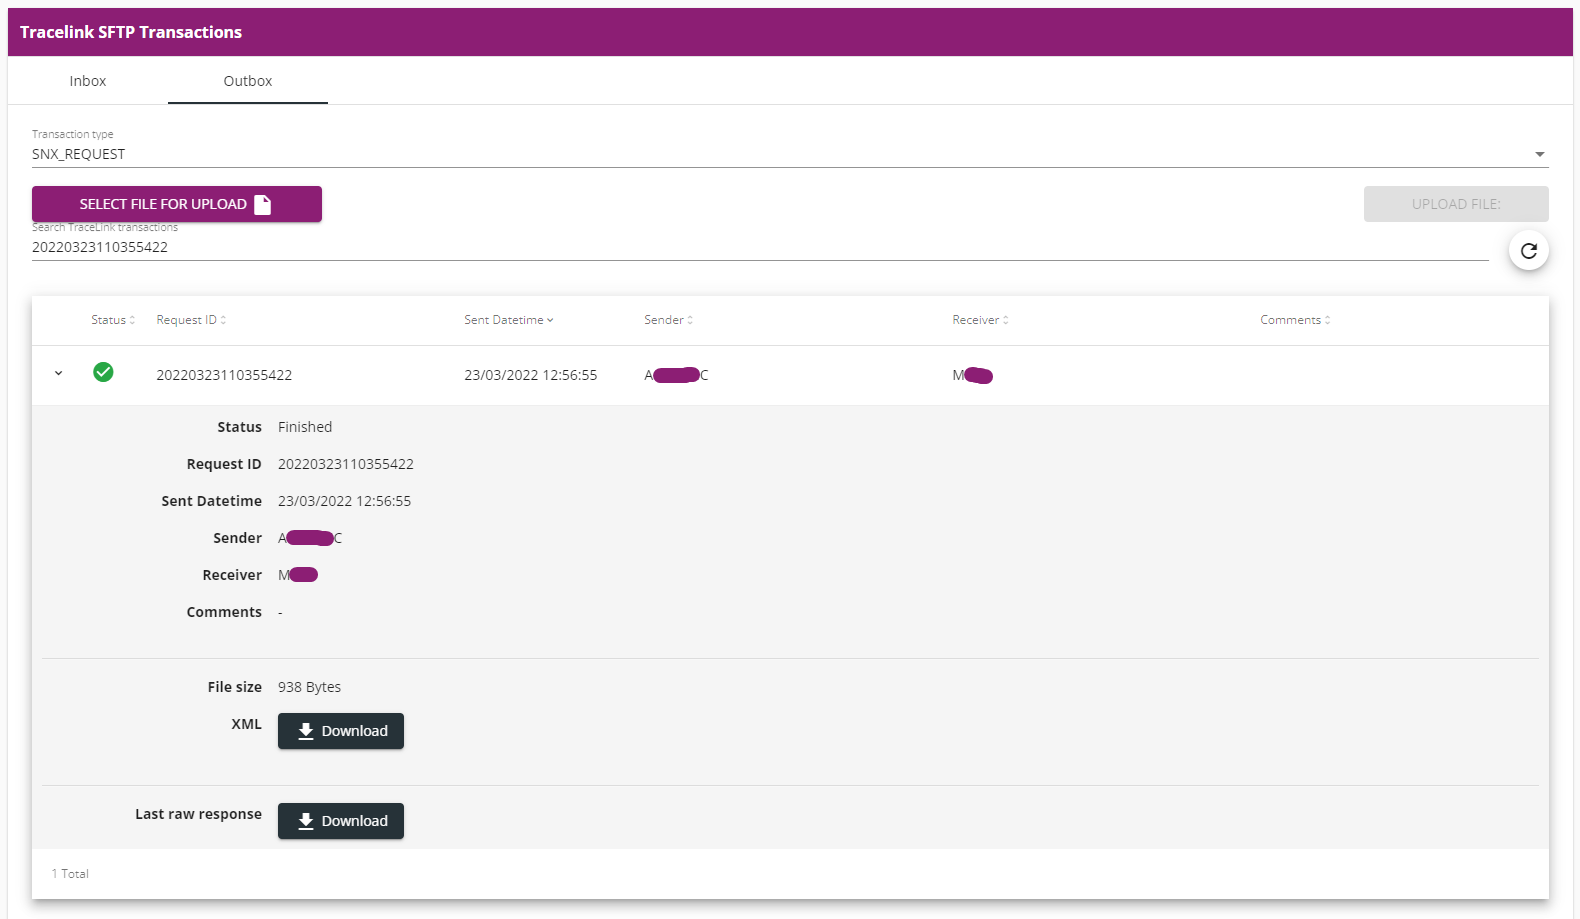
Task: Switch to the Inbox tab
Action: (88, 81)
